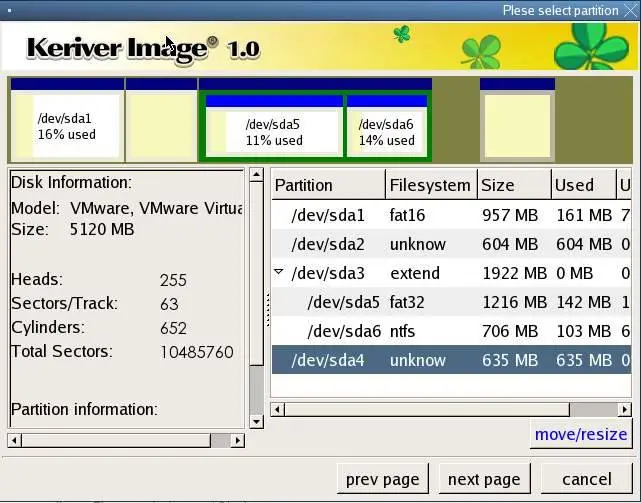Select the /dev/sda3 extend row
The image size is (641, 503).
coord(451,273)
